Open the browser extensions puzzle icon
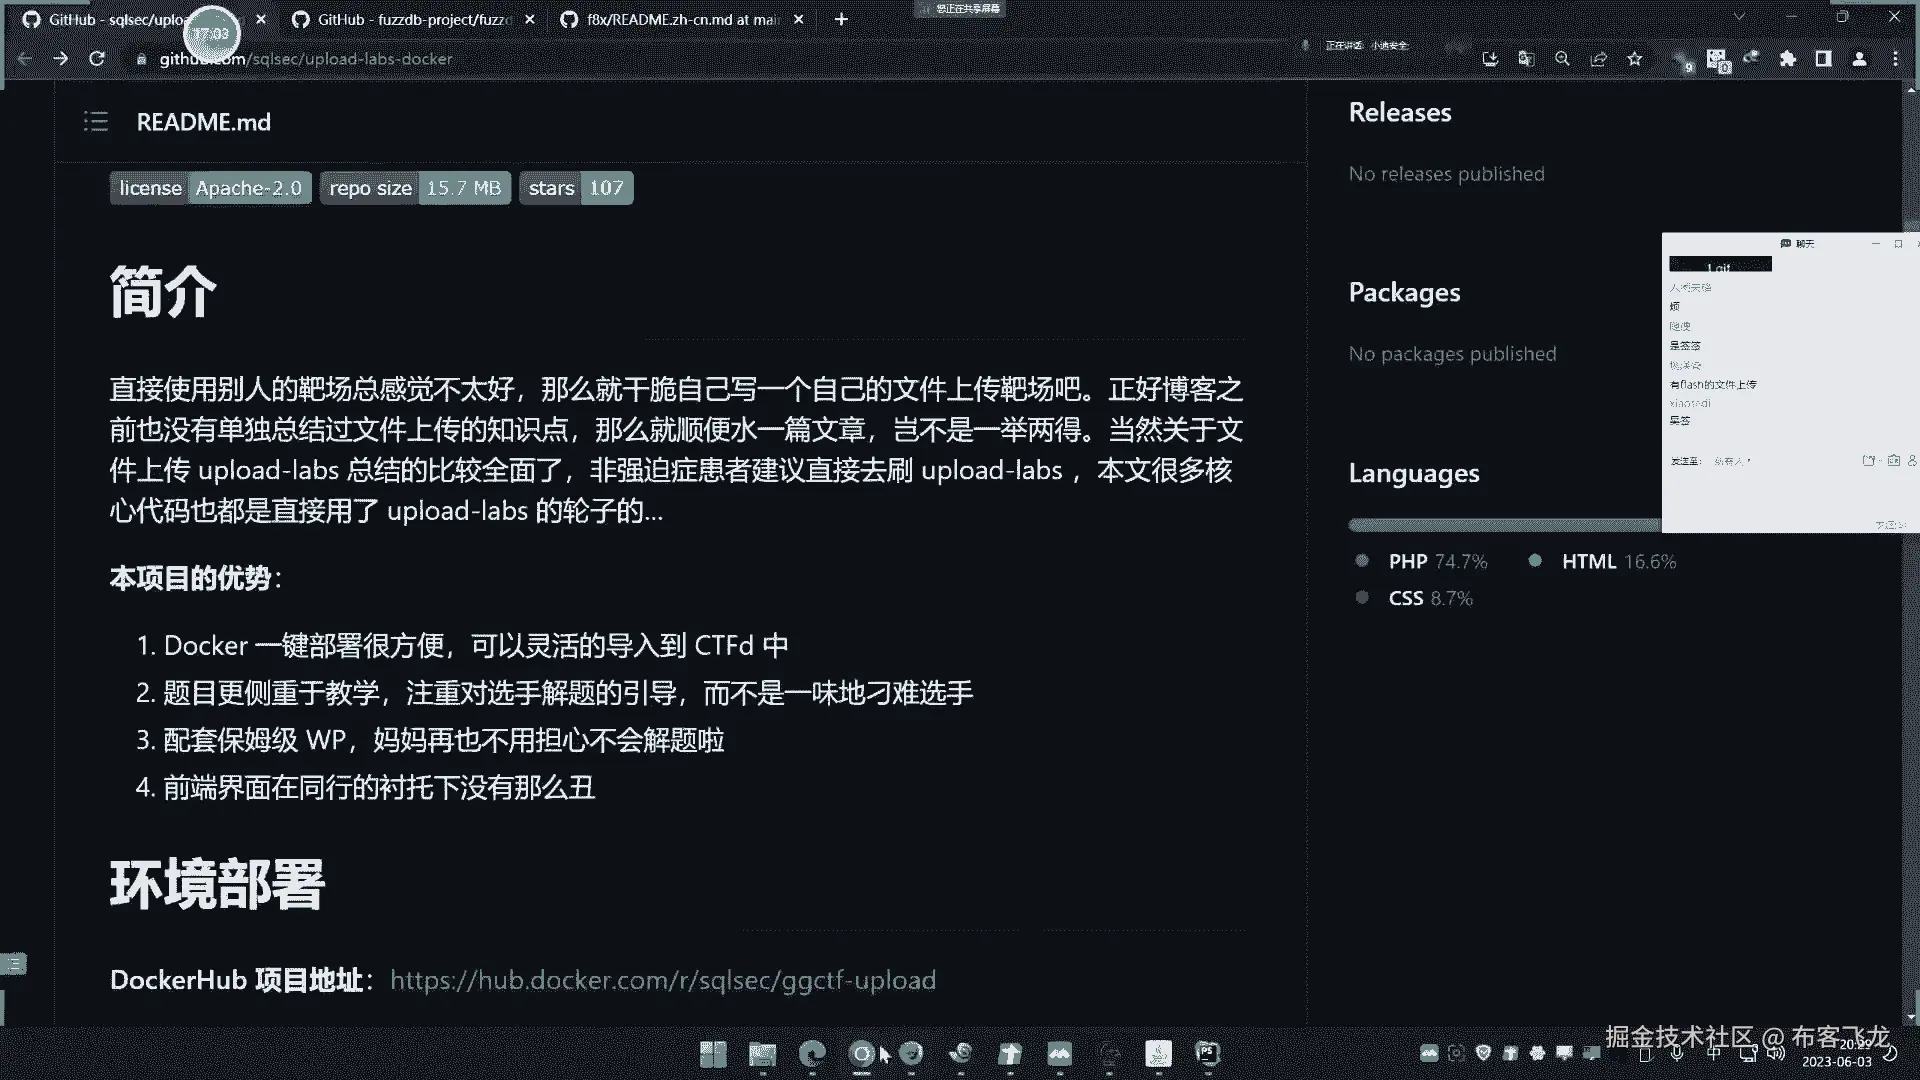This screenshot has width=1920, height=1080. (1788, 59)
